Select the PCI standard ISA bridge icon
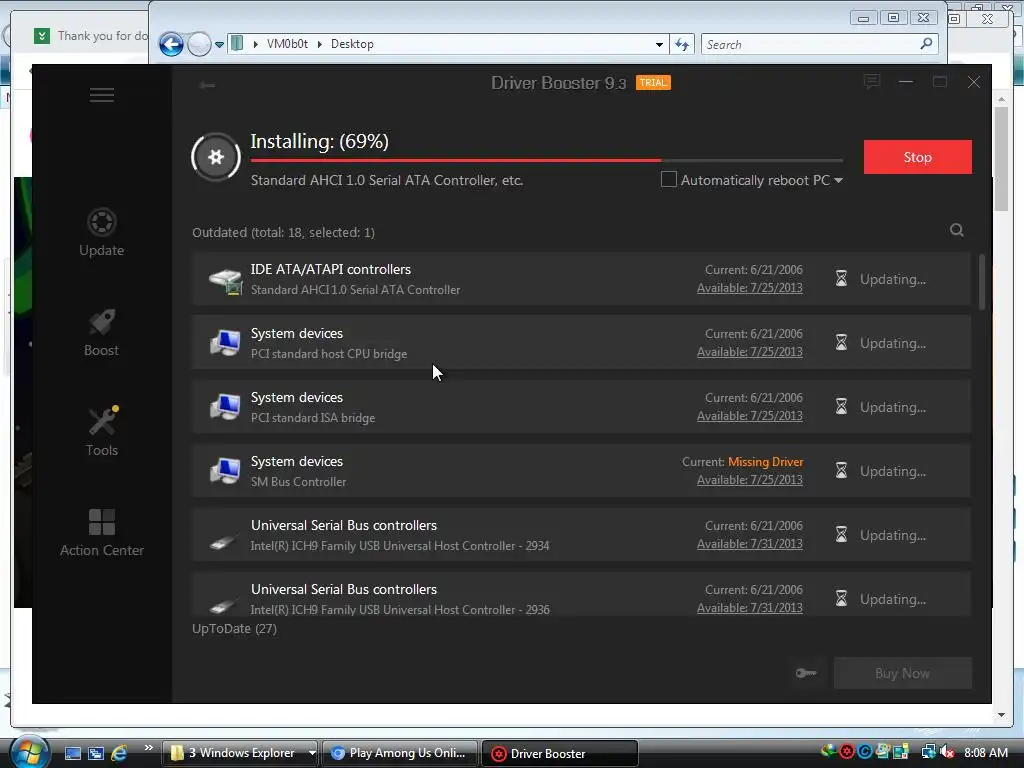 pos(225,407)
